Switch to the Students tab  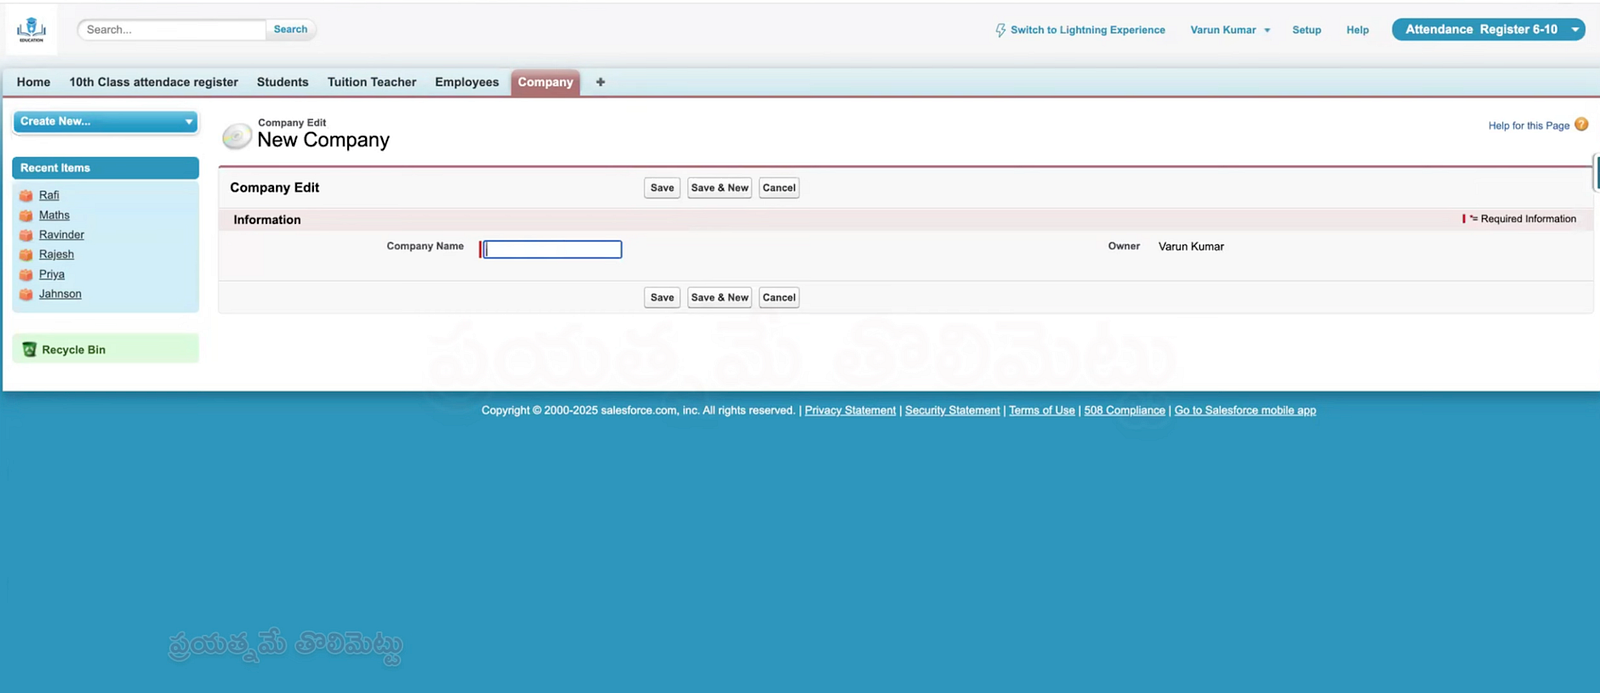click(x=282, y=82)
